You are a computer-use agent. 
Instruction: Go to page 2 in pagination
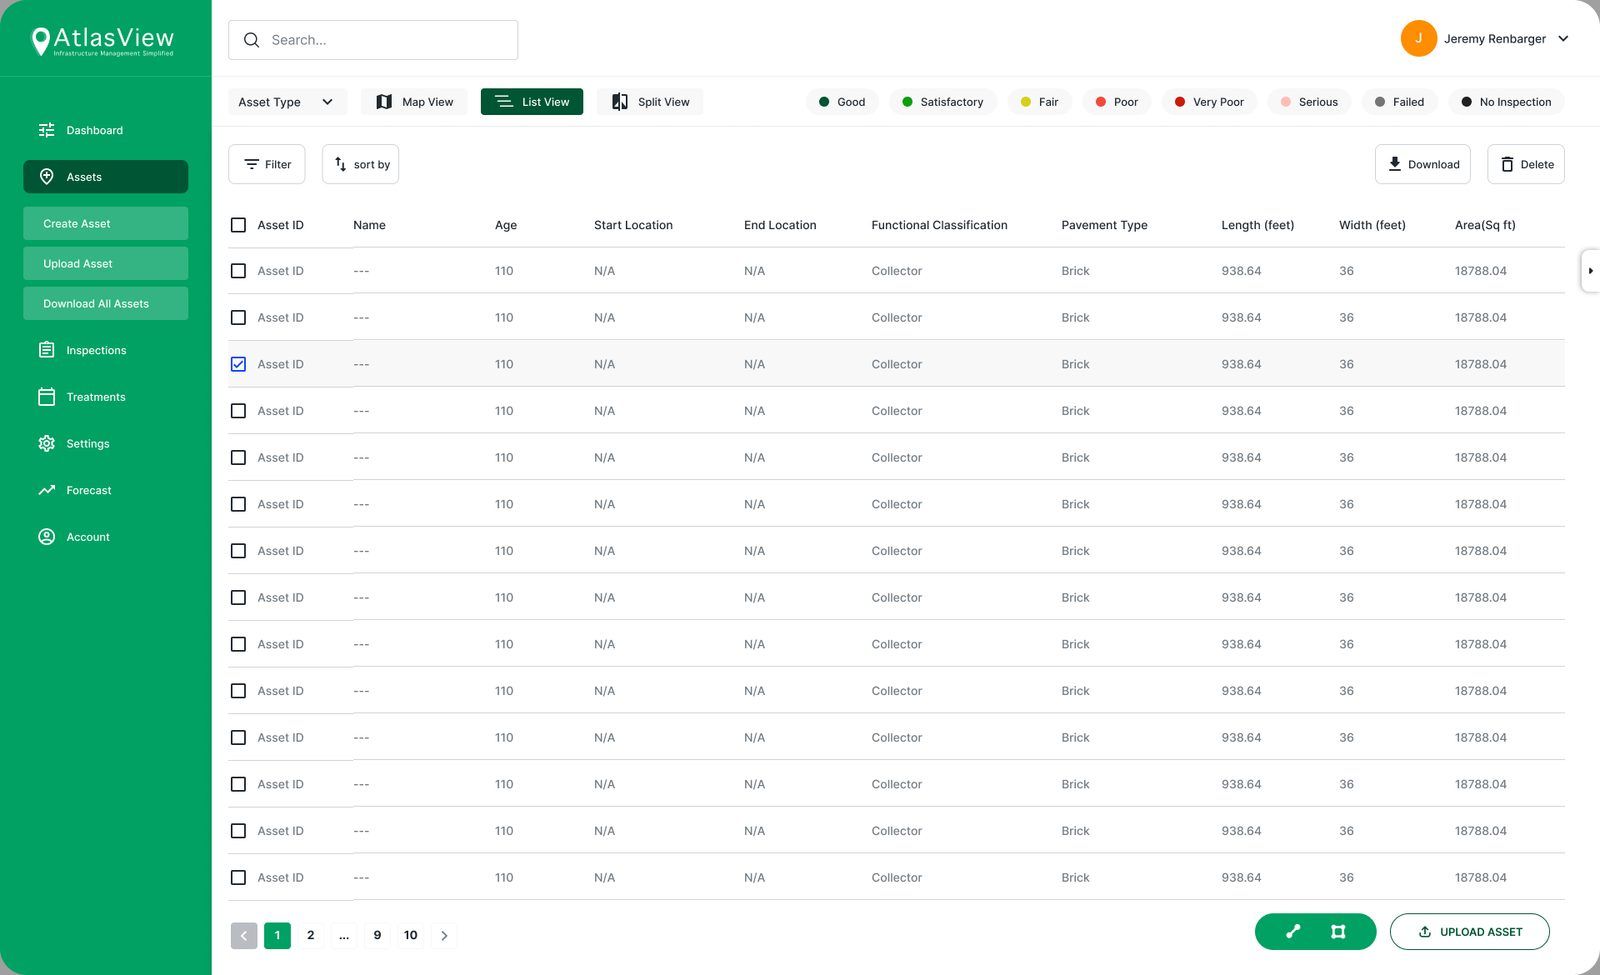click(x=311, y=936)
